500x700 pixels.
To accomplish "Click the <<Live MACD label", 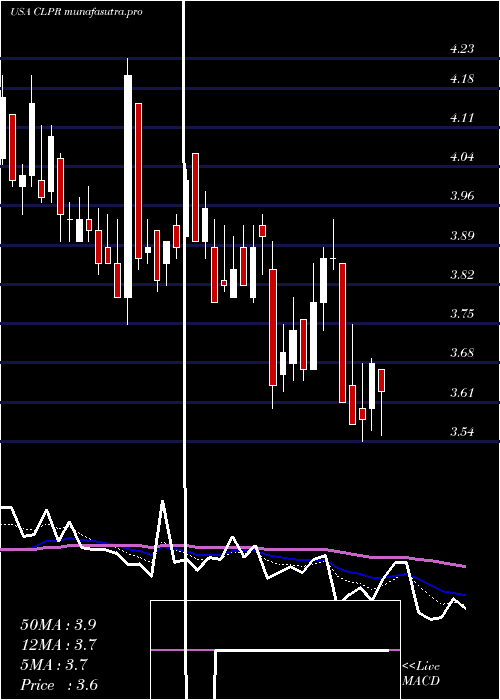I will [421, 674].
